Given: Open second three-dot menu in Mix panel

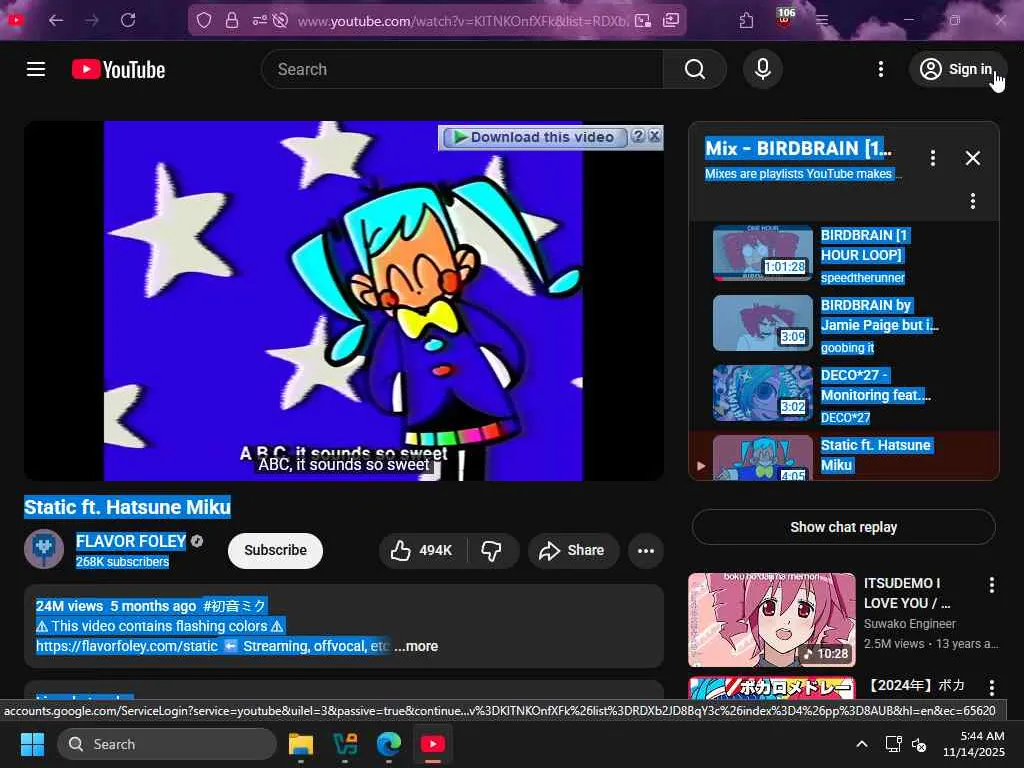Looking at the screenshot, I should point(972,200).
